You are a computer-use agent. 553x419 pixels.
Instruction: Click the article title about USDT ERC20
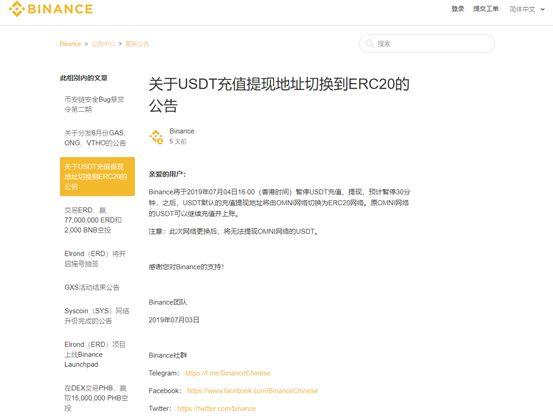point(279,95)
